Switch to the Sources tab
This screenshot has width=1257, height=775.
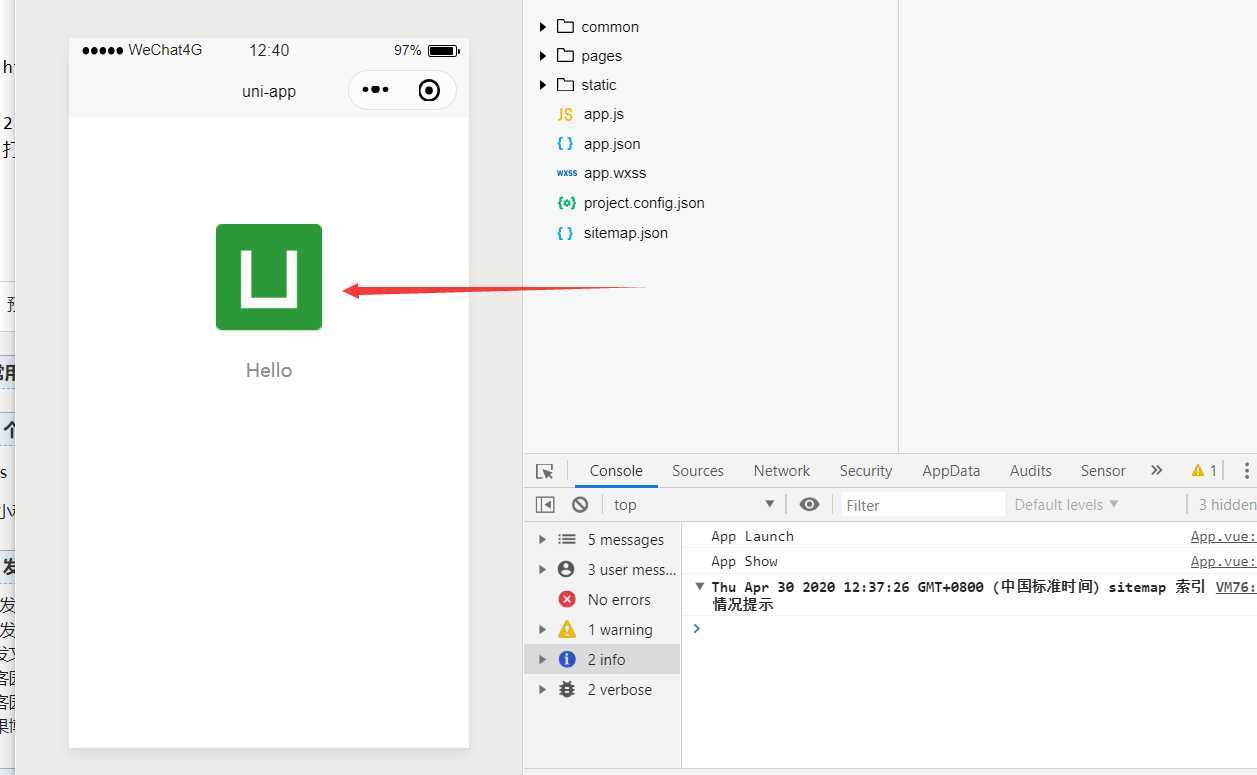[698, 471]
